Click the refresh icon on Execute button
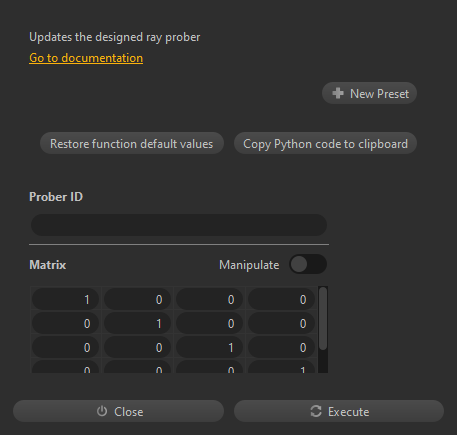457x435 pixels. click(316, 411)
